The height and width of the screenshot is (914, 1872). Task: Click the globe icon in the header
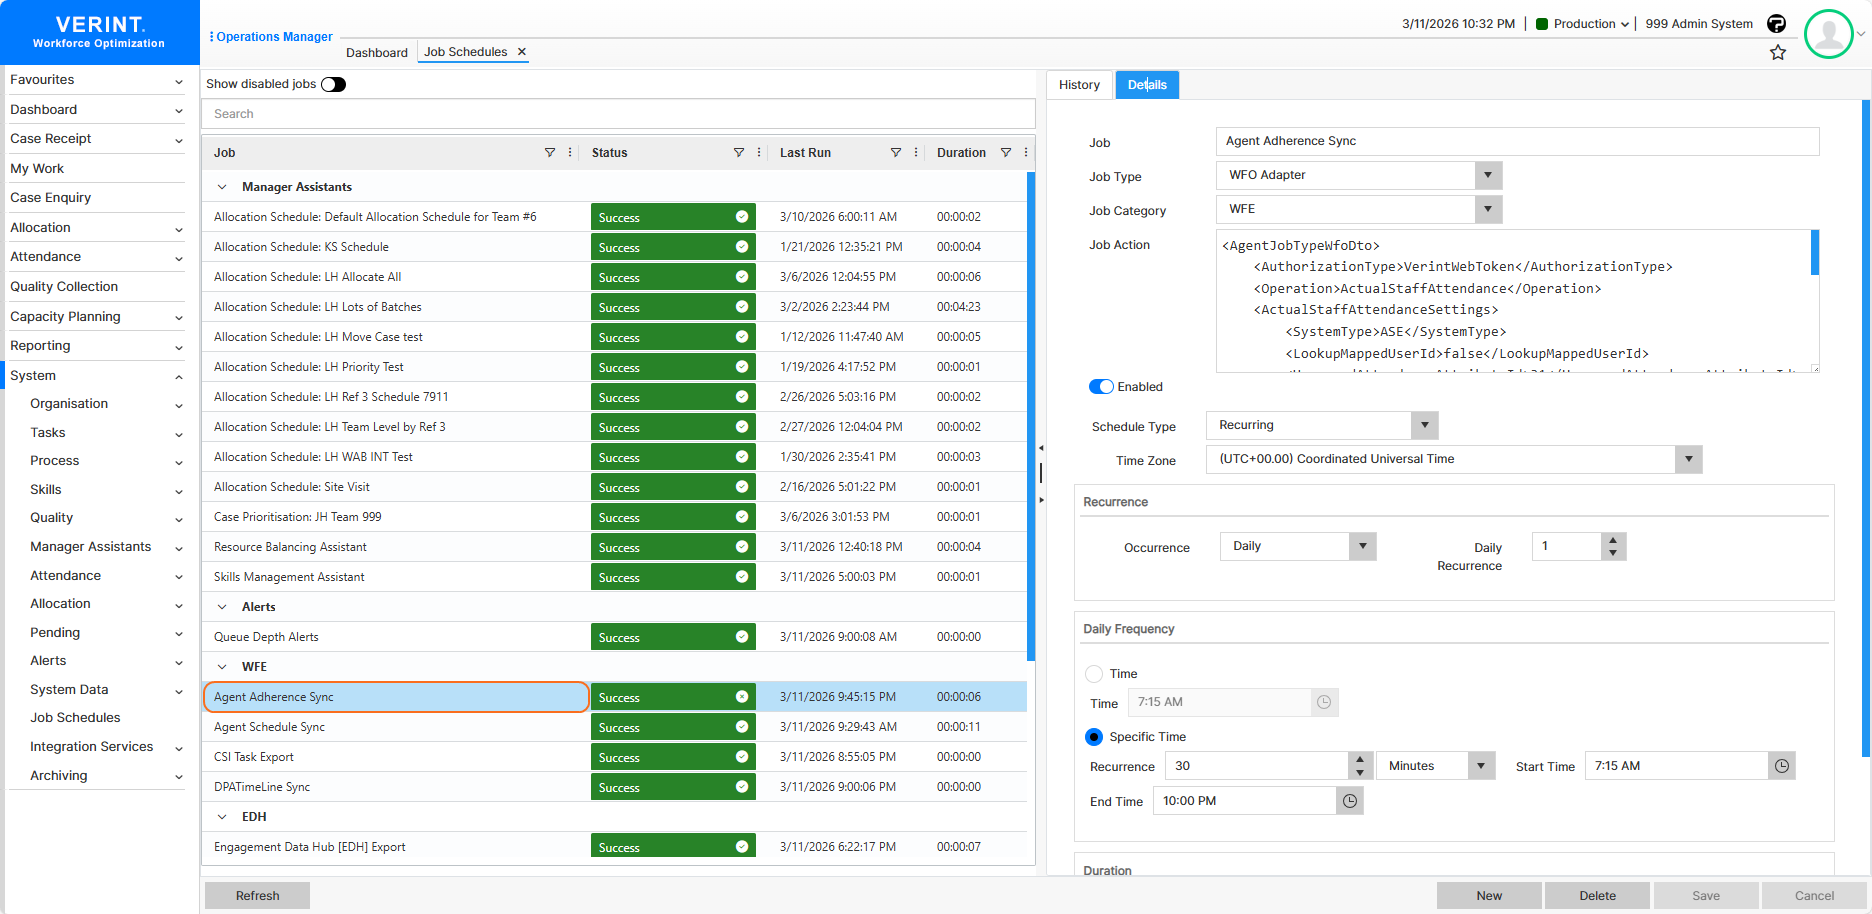click(x=1777, y=23)
